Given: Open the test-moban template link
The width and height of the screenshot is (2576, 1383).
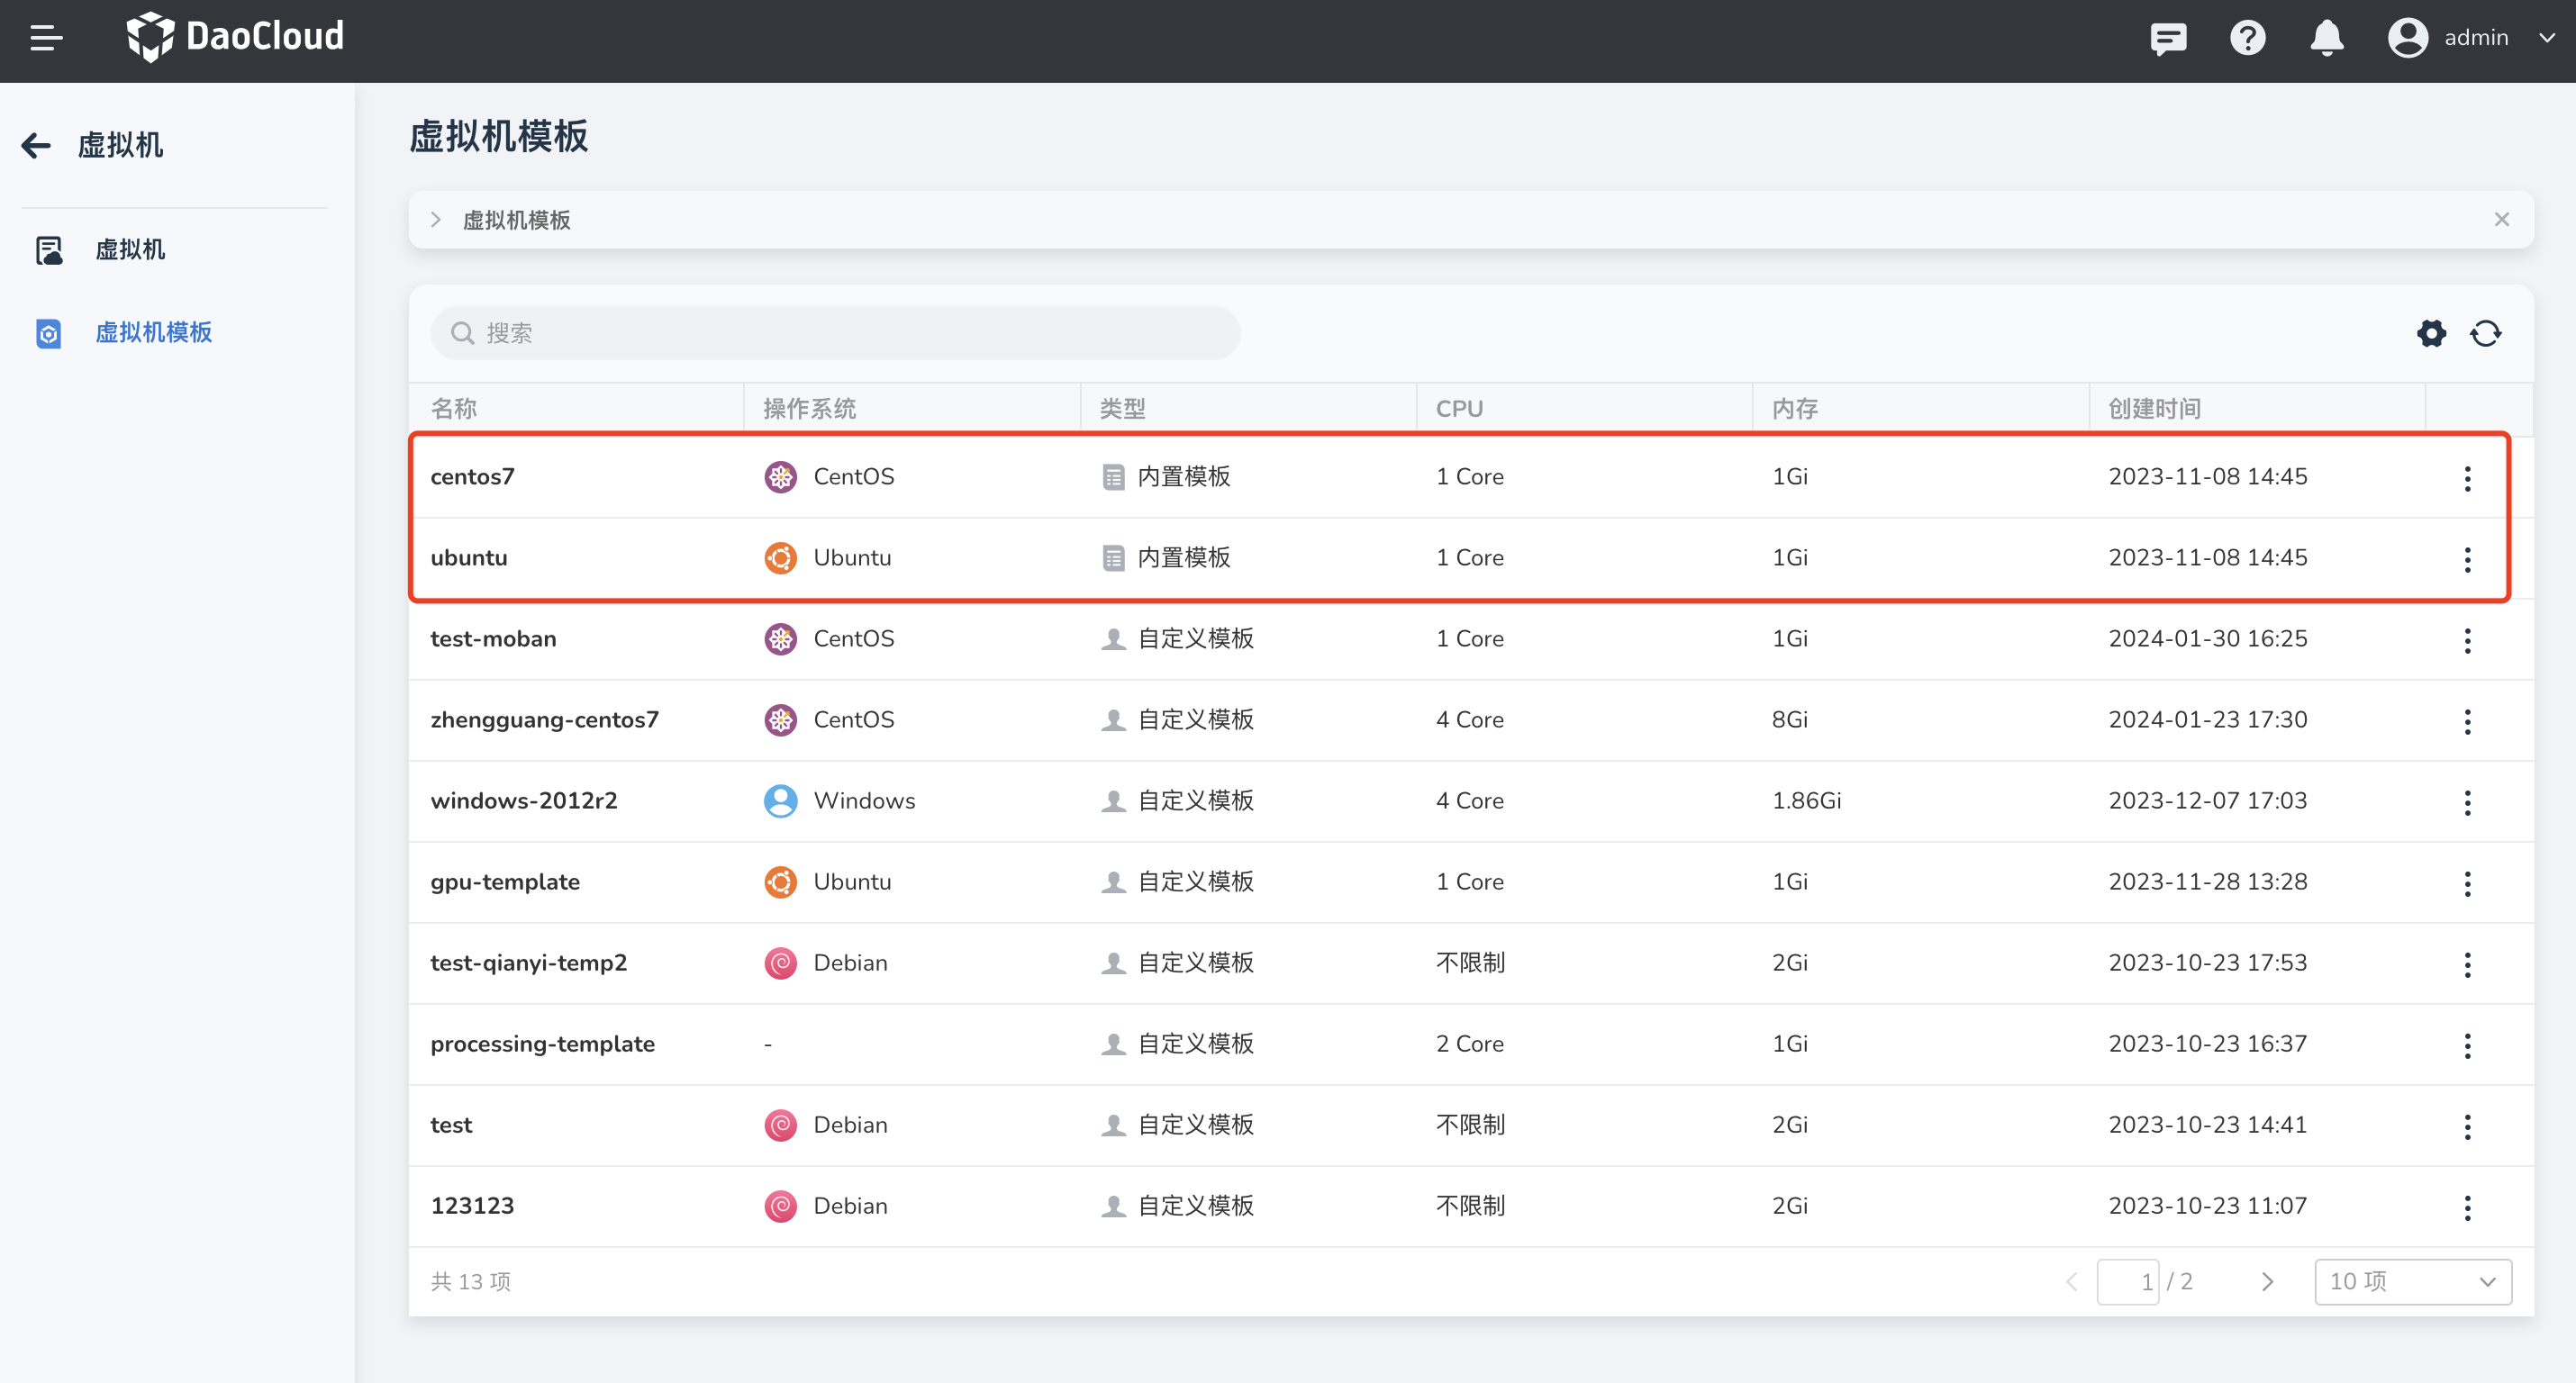Looking at the screenshot, I should [493, 639].
